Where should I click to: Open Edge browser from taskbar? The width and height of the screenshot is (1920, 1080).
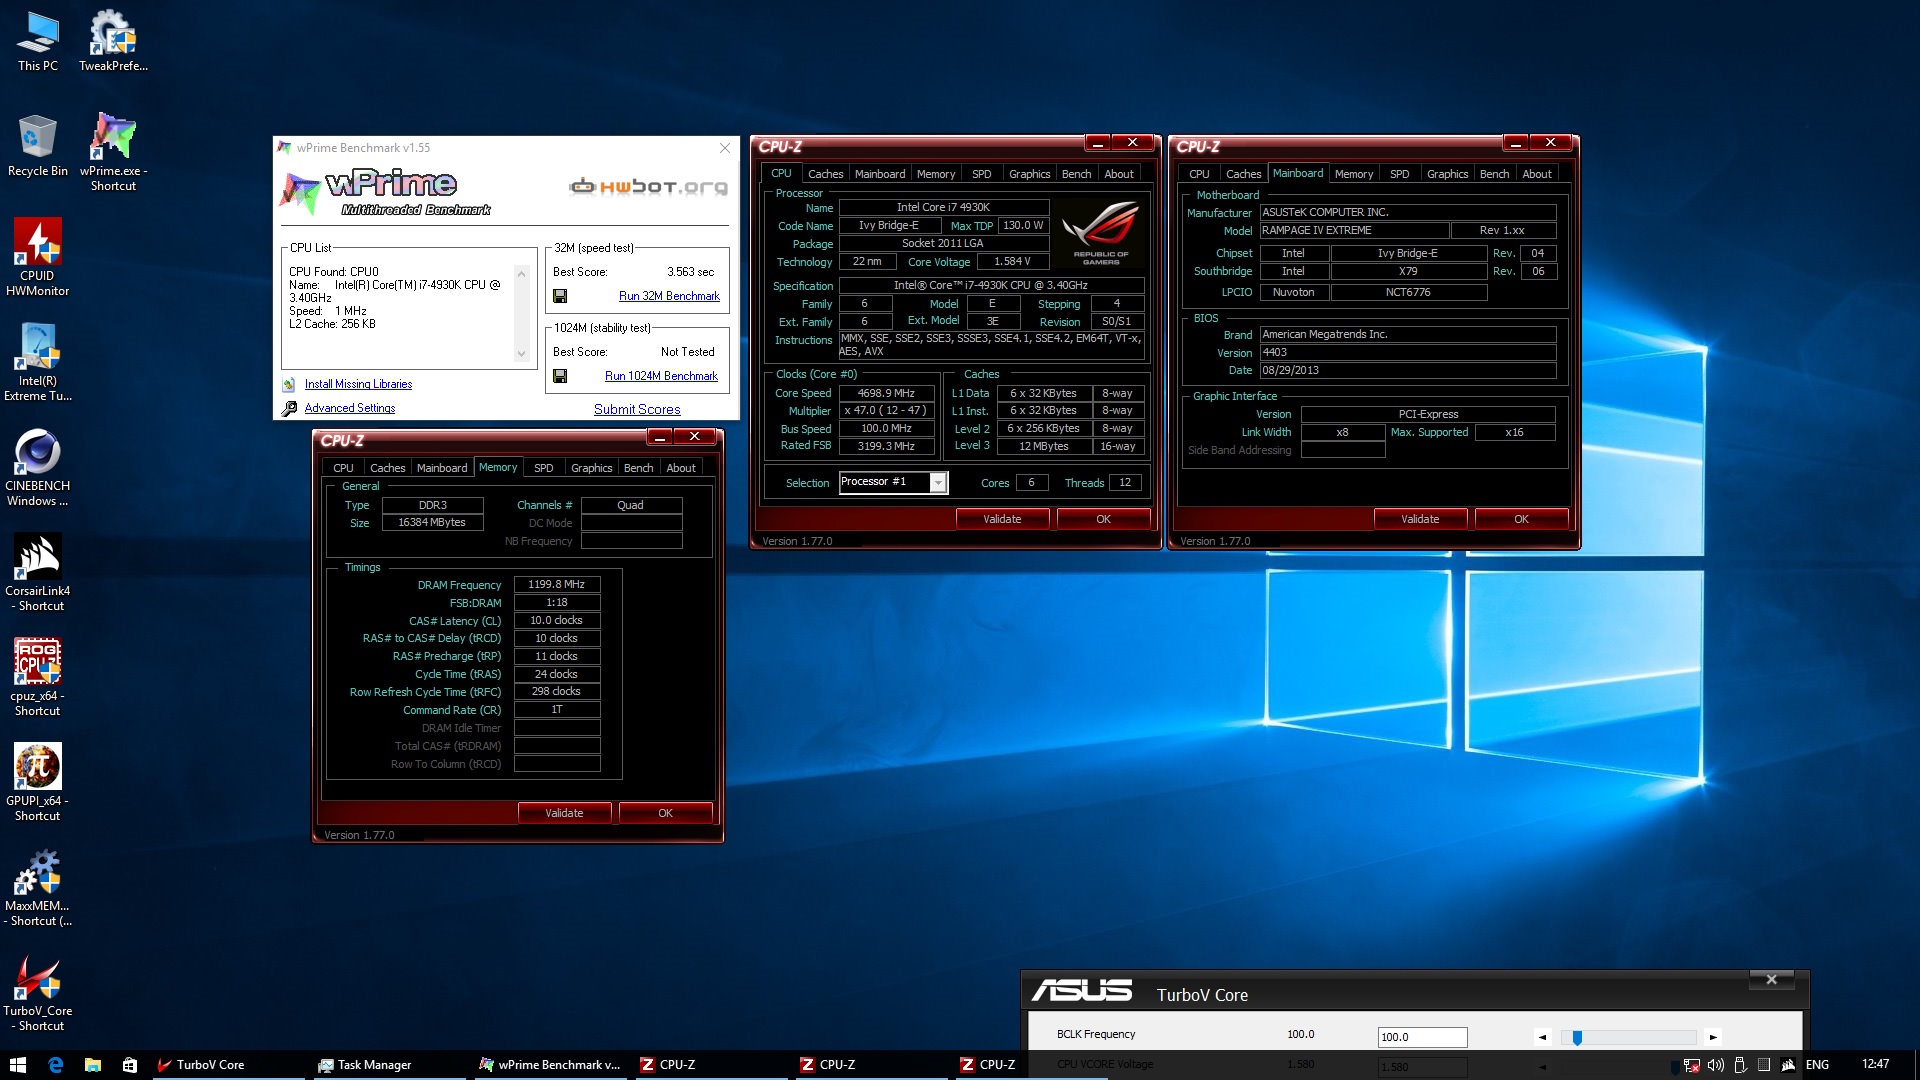click(x=55, y=1065)
